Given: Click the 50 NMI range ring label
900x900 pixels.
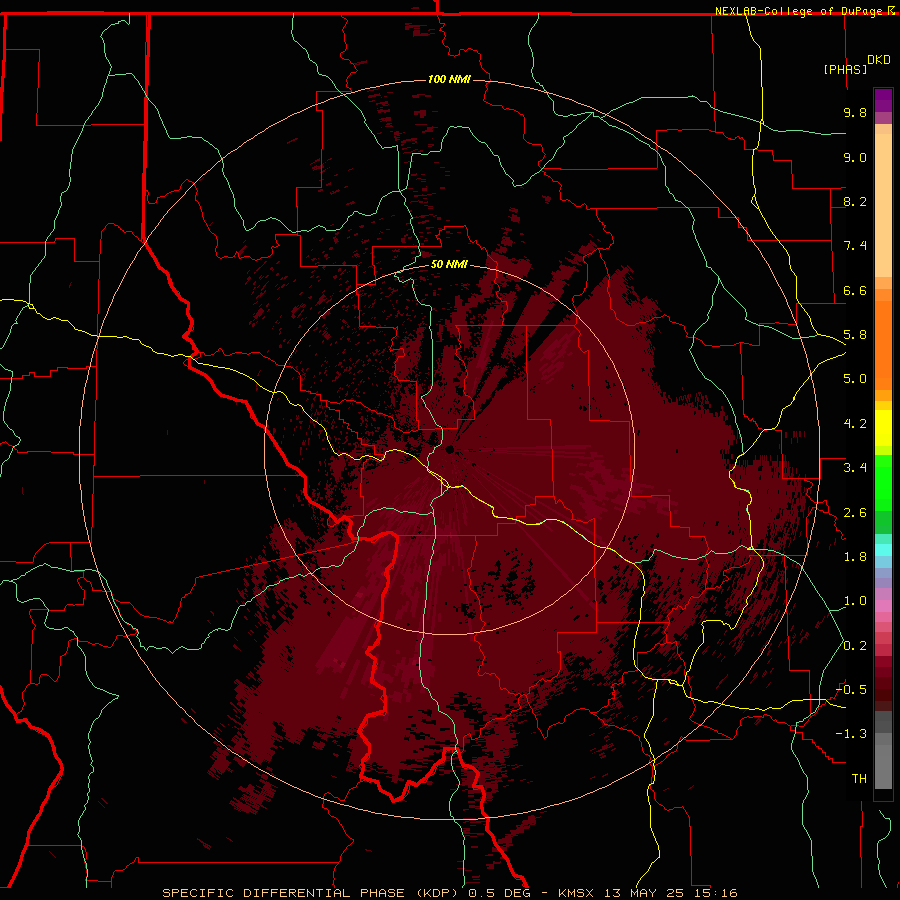Looking at the screenshot, I should 449,264.
